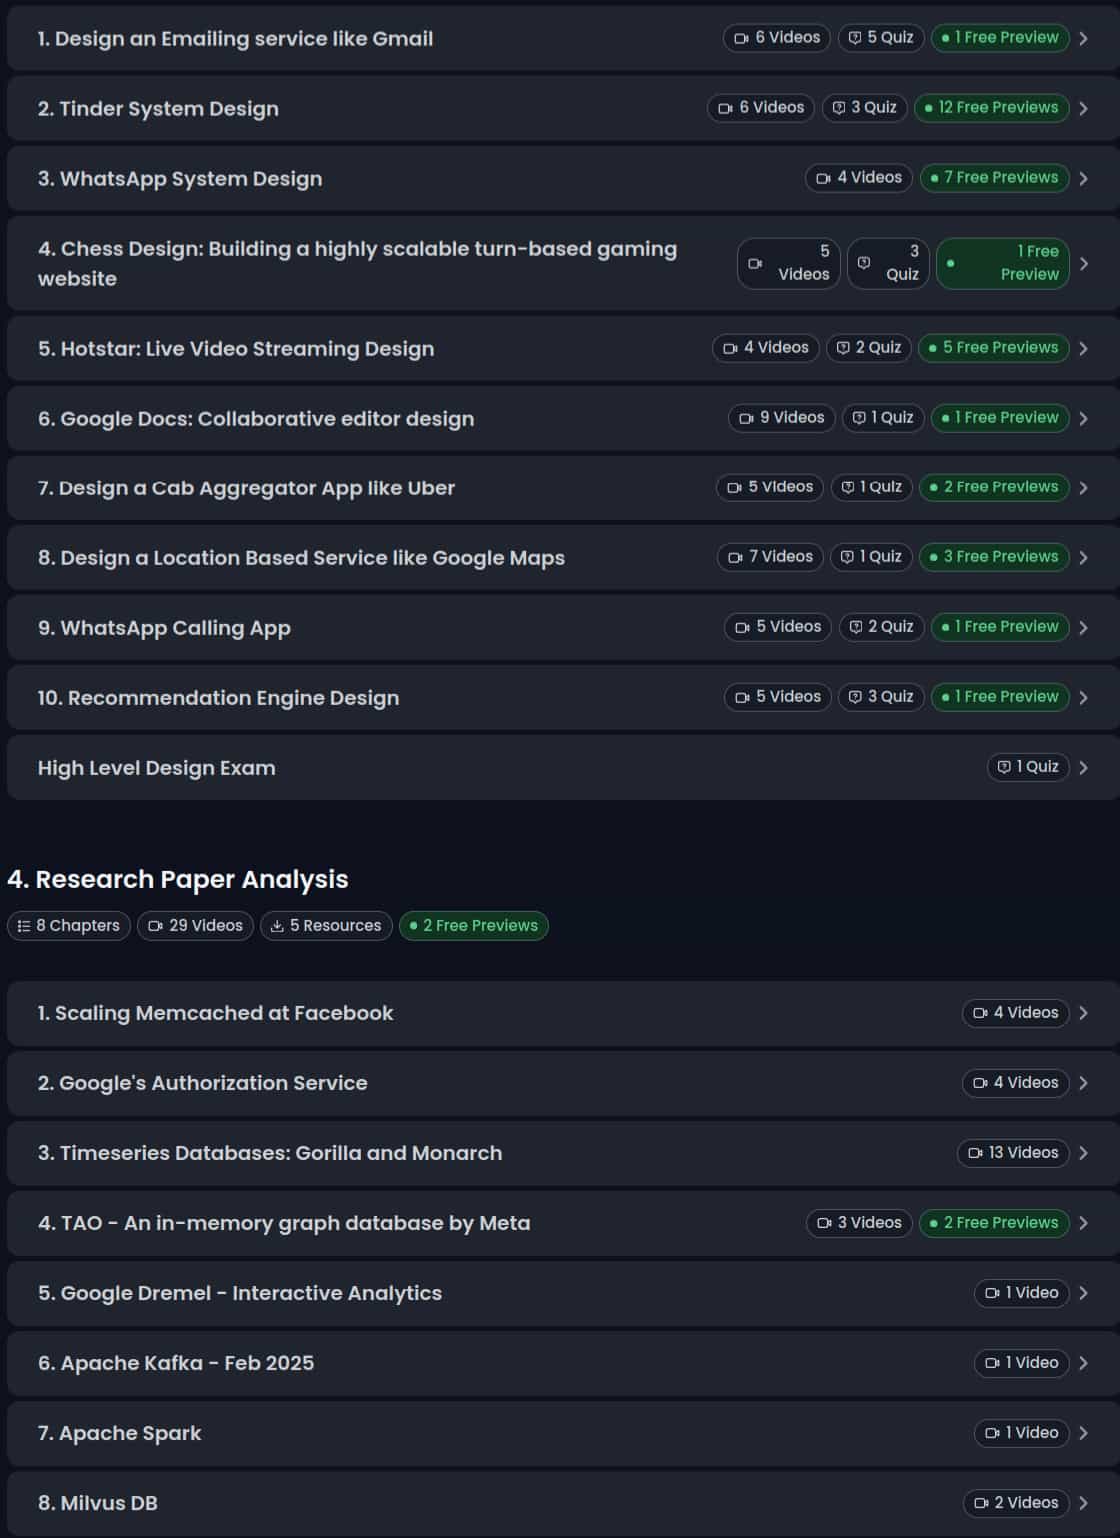Image resolution: width=1120 pixels, height=1538 pixels.
Task: Click the 1 Free Preview badge for Chess Design
Action: tap(1003, 263)
